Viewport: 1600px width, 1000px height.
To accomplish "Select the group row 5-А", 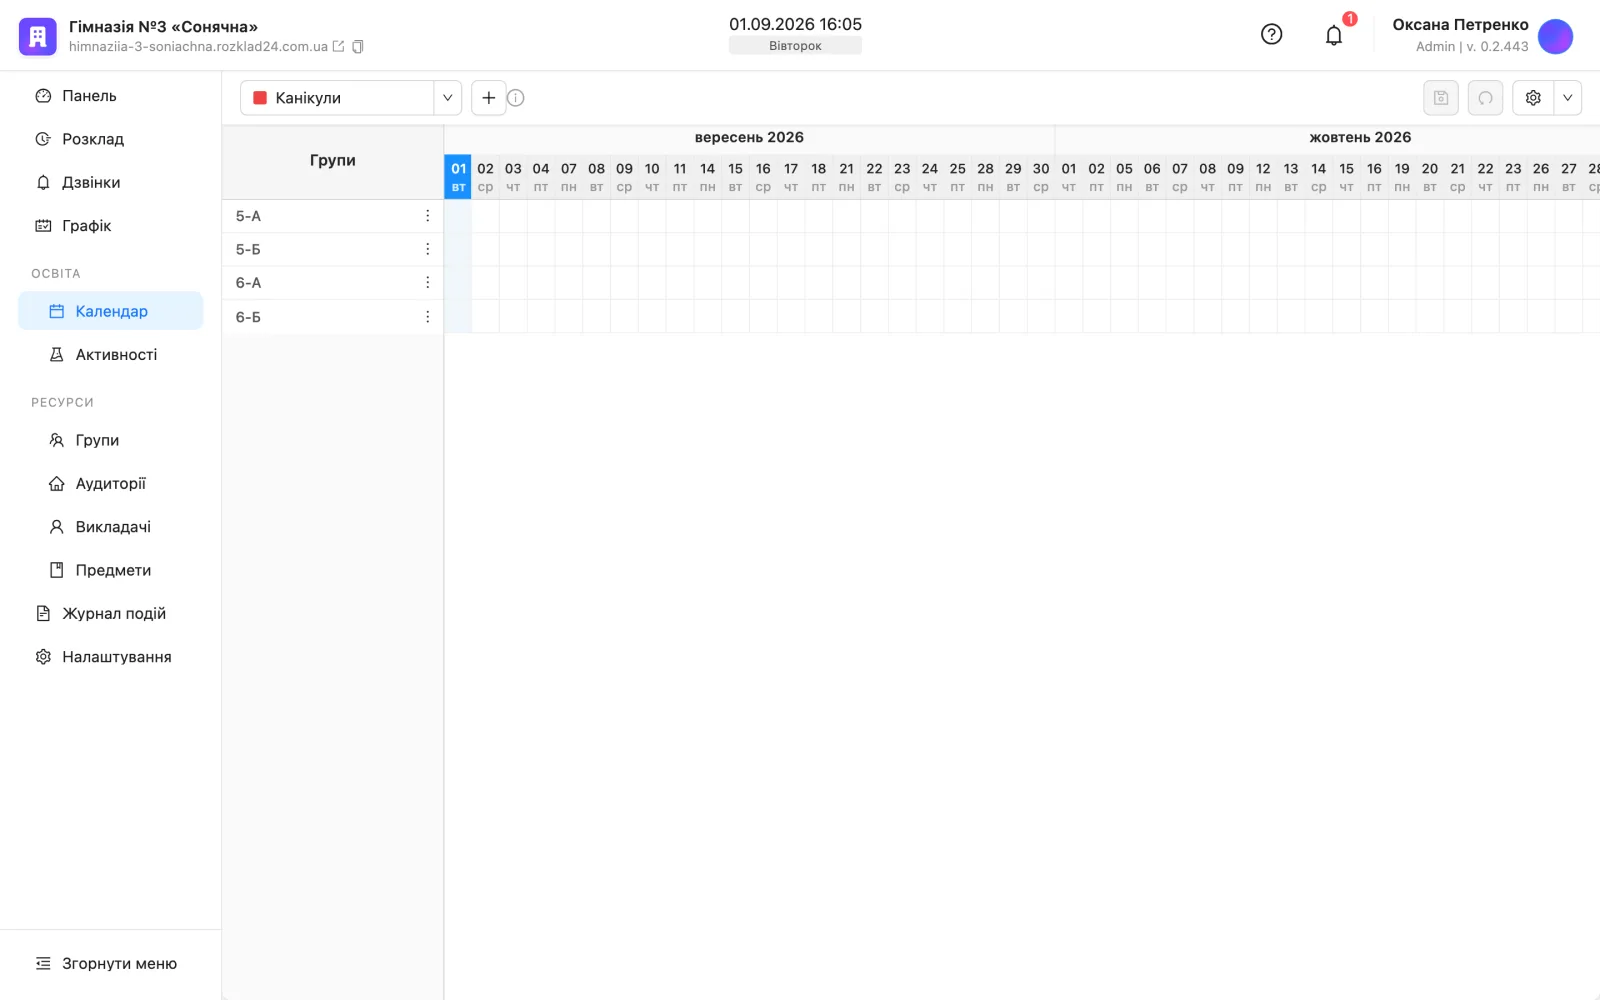I will pos(332,216).
